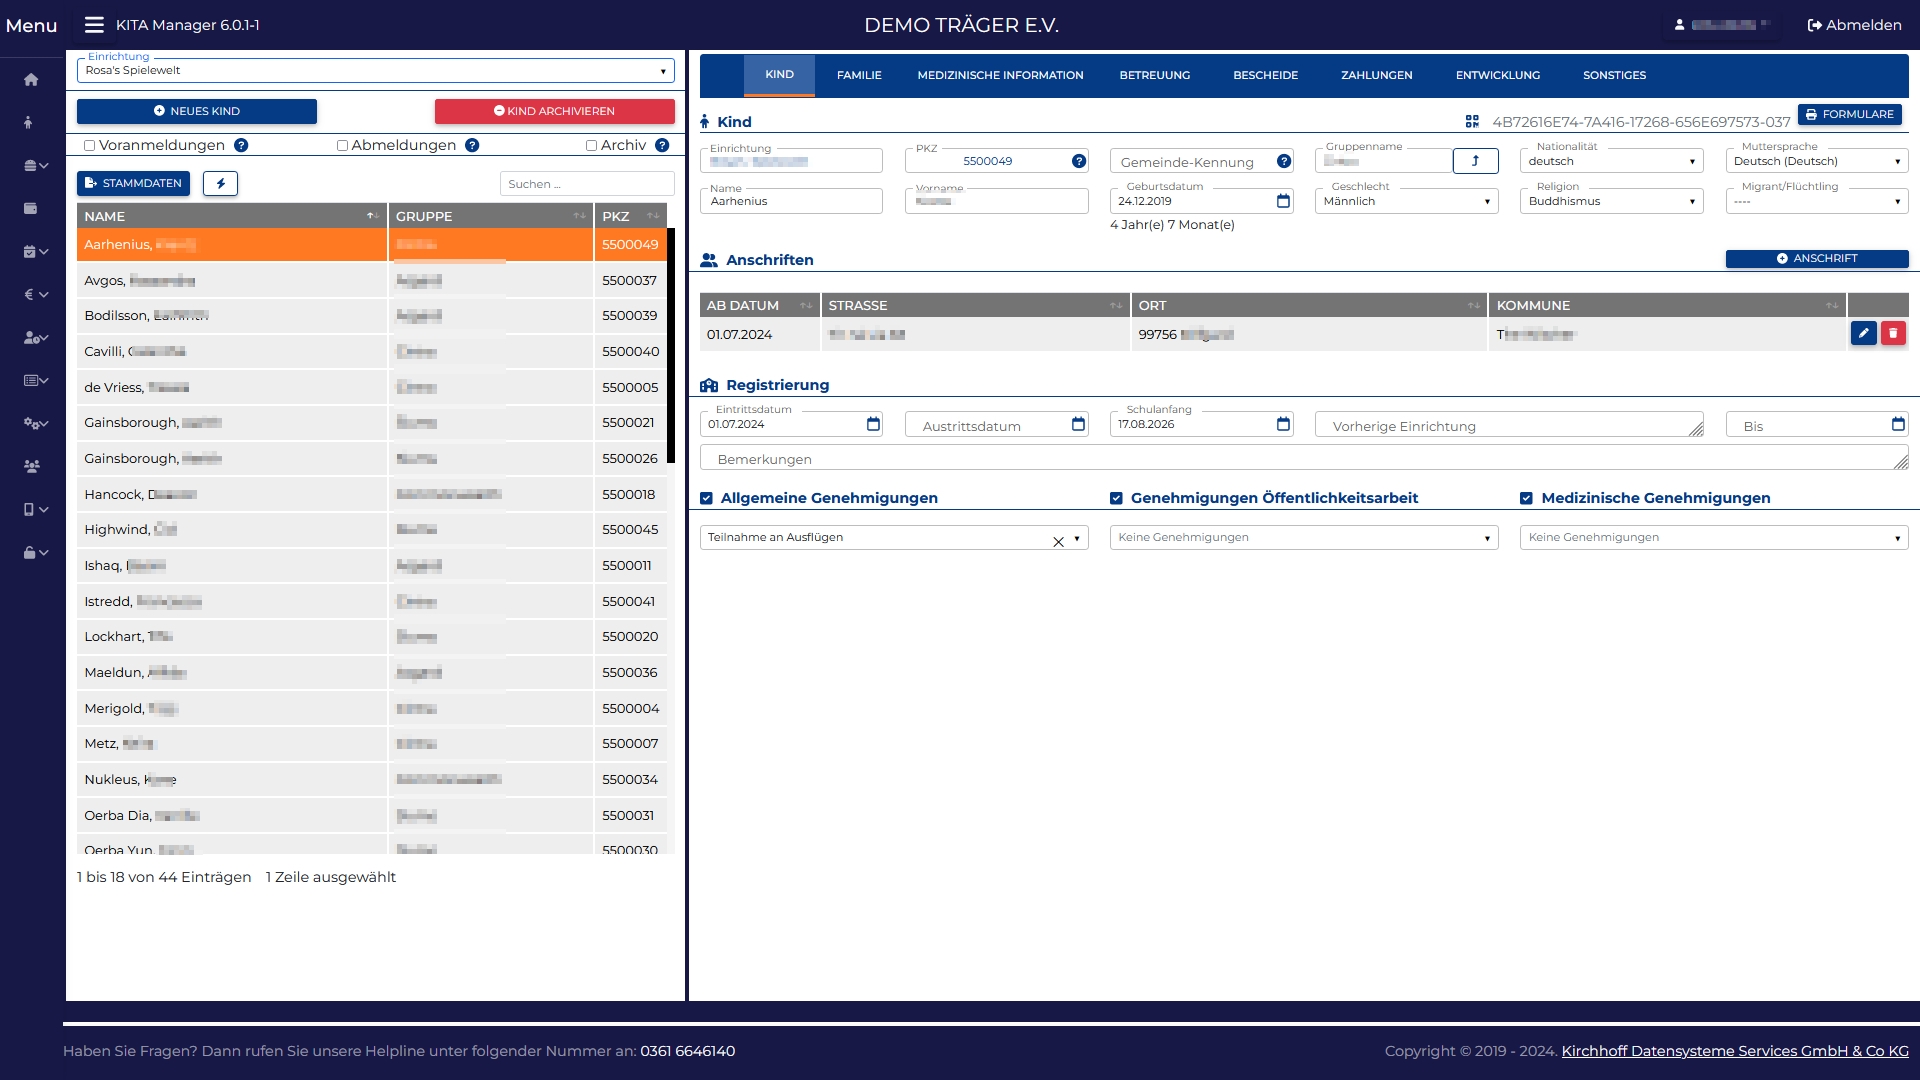Image resolution: width=1920 pixels, height=1080 pixels.
Task: Toggle the hamburger menu icon
Action: tap(94, 25)
